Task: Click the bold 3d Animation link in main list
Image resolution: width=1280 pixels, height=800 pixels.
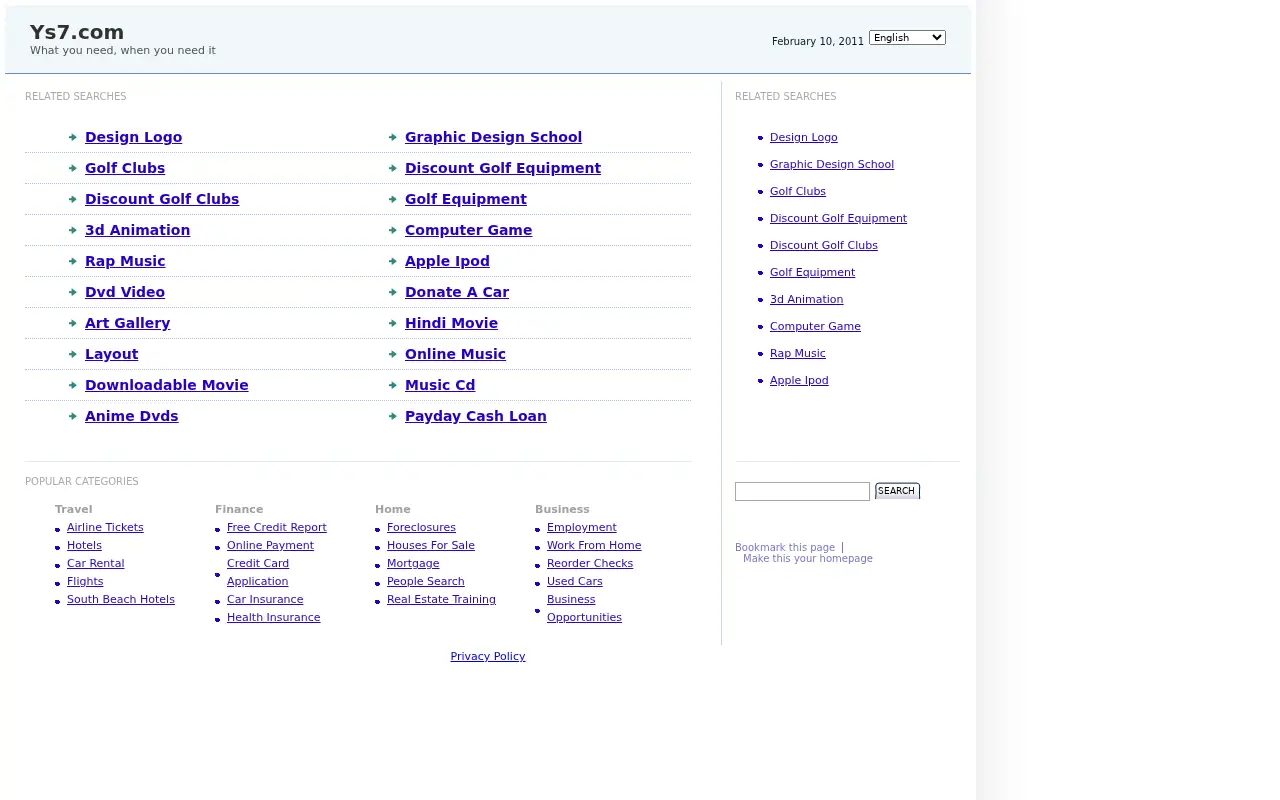Action: pos(137,230)
